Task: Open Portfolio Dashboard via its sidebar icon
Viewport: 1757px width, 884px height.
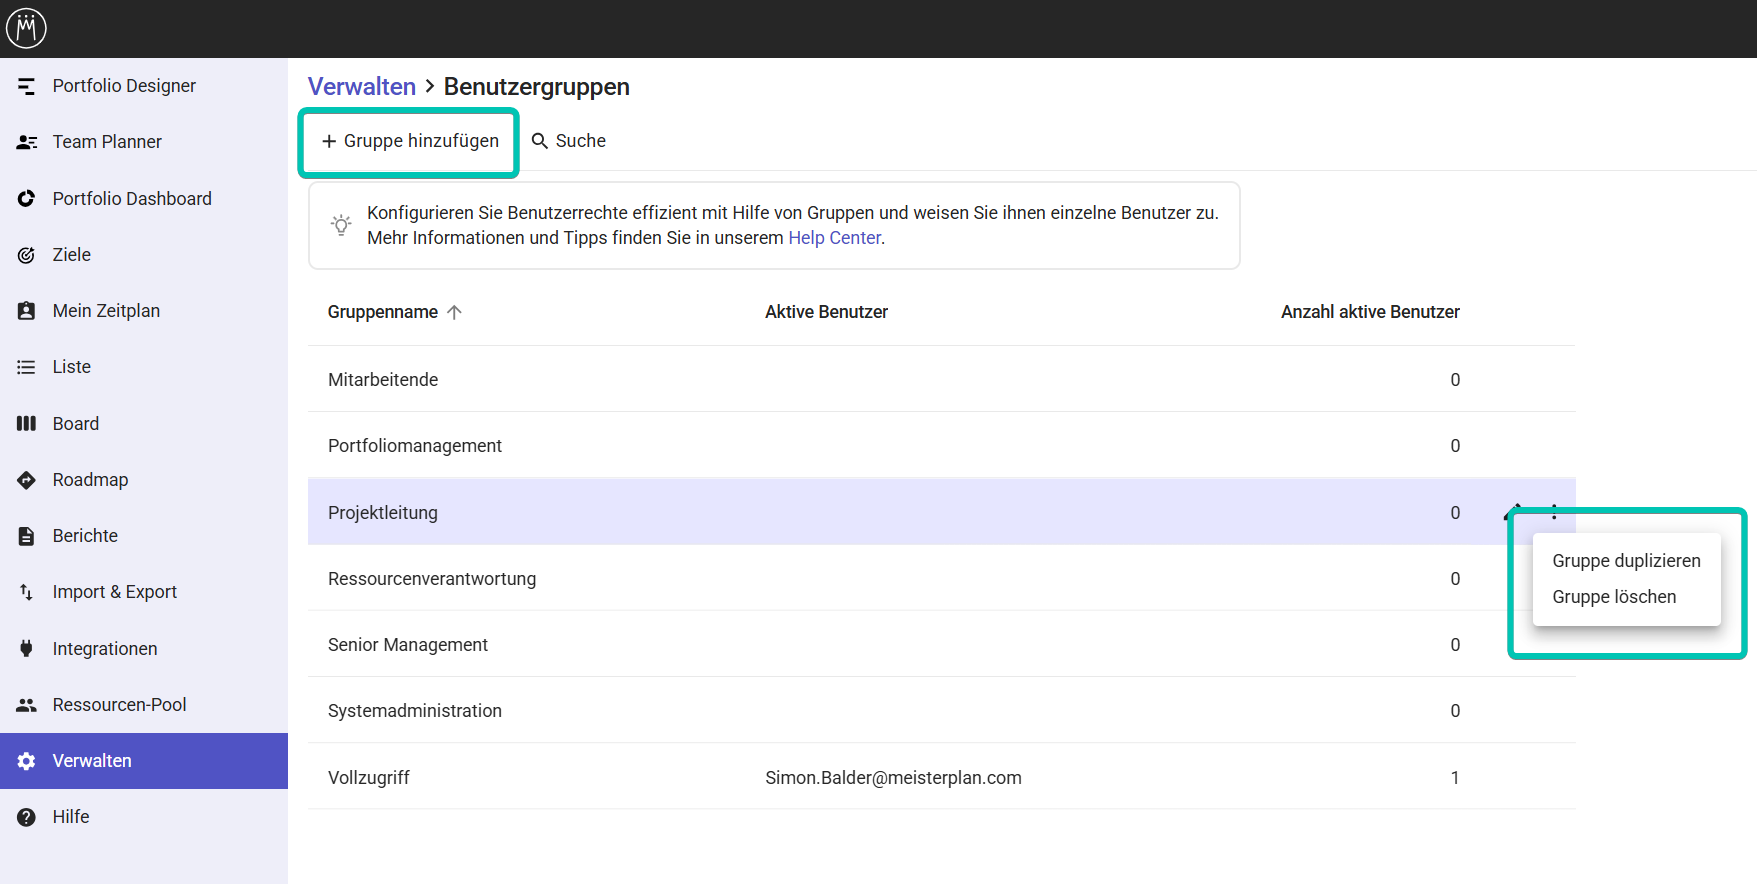Action: pos(27,199)
